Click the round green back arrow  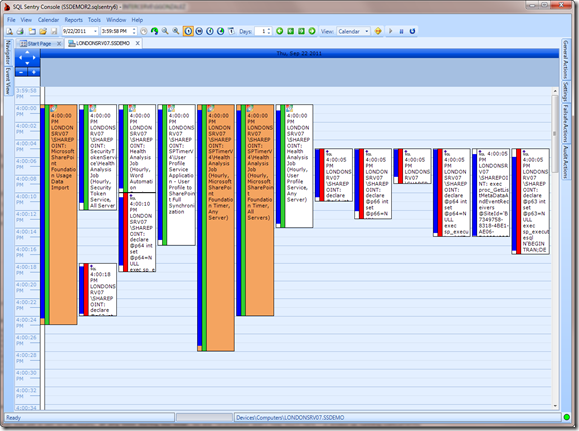[280, 31]
